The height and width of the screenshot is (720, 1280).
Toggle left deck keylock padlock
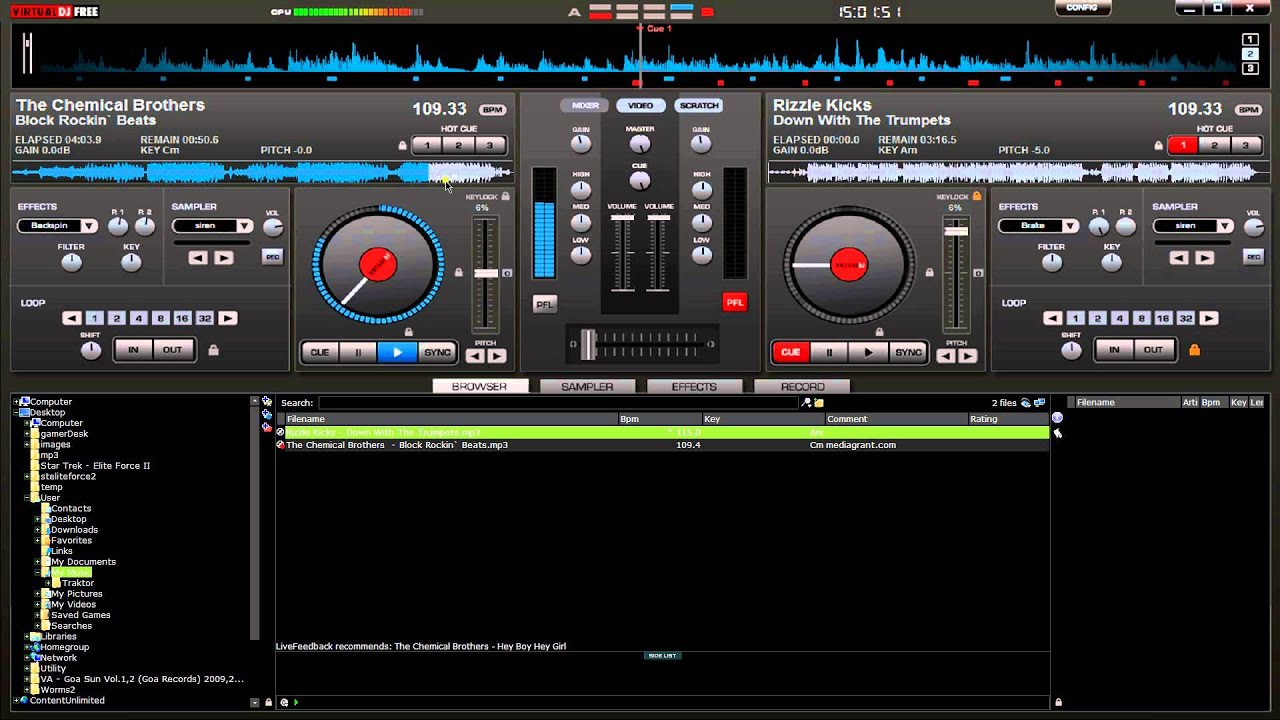[x=506, y=197]
